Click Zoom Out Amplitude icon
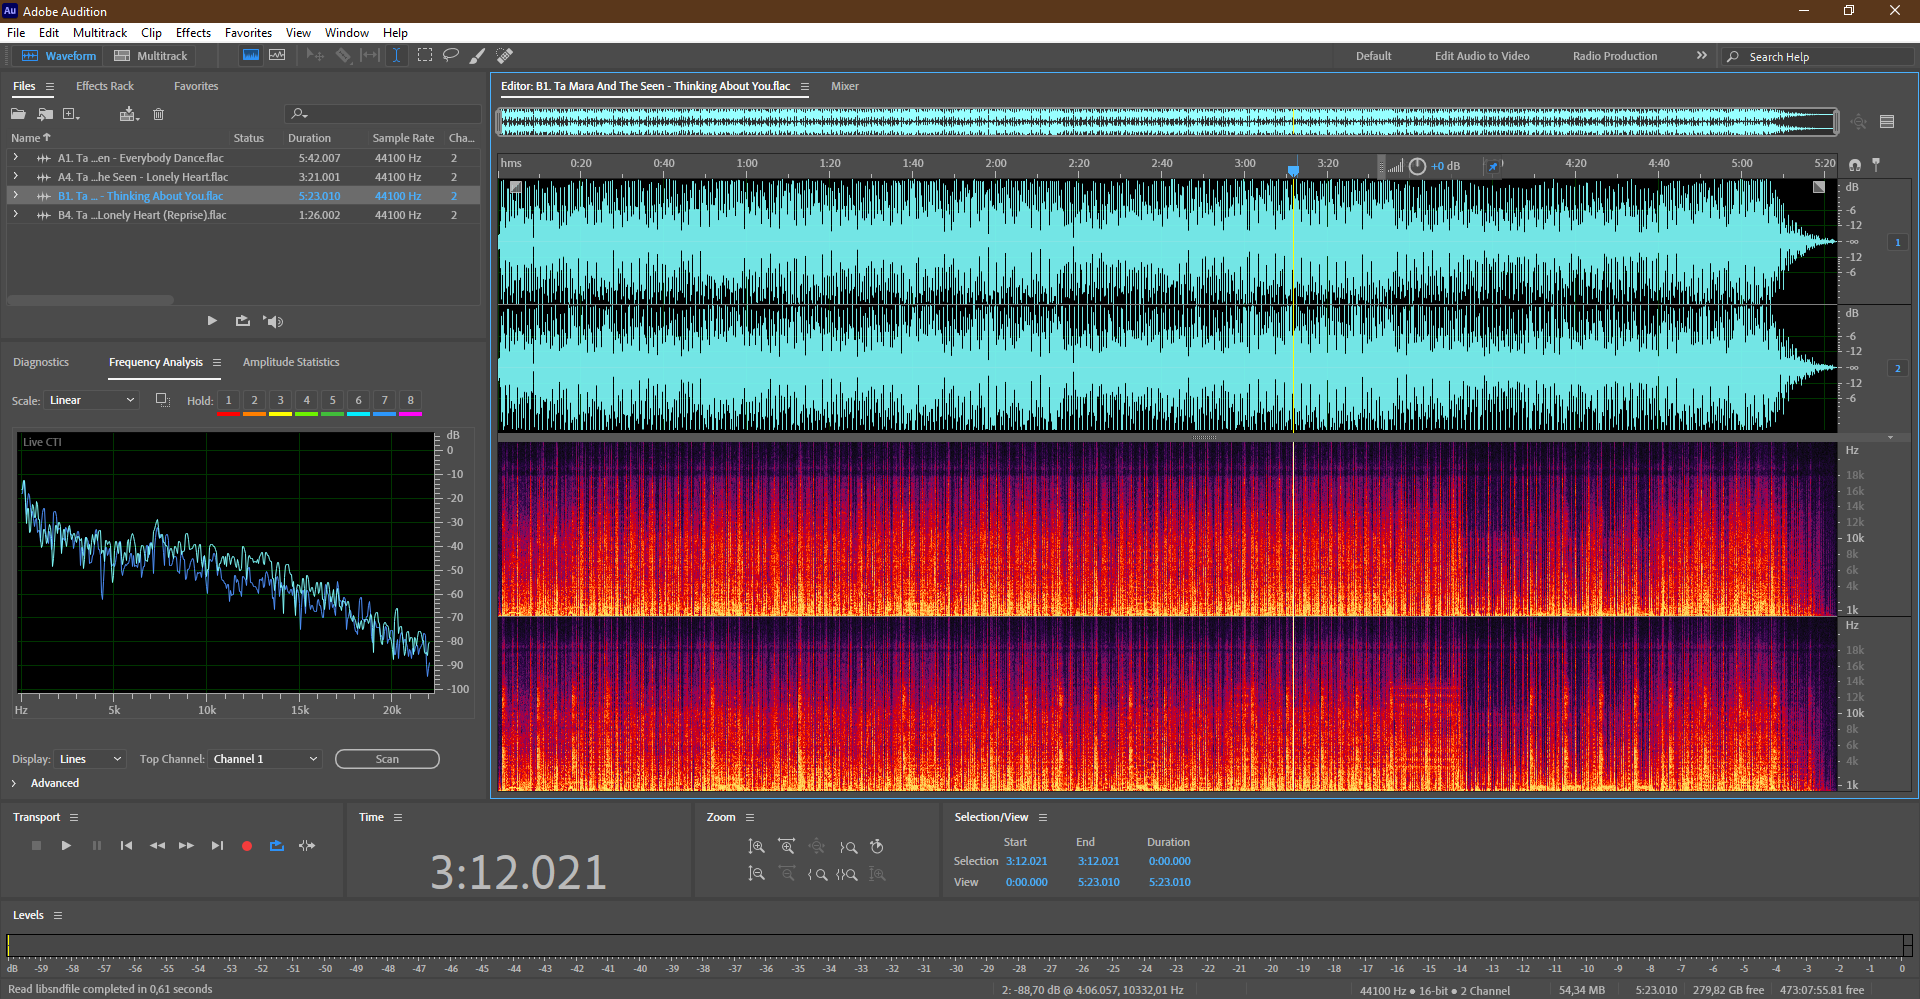This screenshot has width=1920, height=999. coord(757,874)
